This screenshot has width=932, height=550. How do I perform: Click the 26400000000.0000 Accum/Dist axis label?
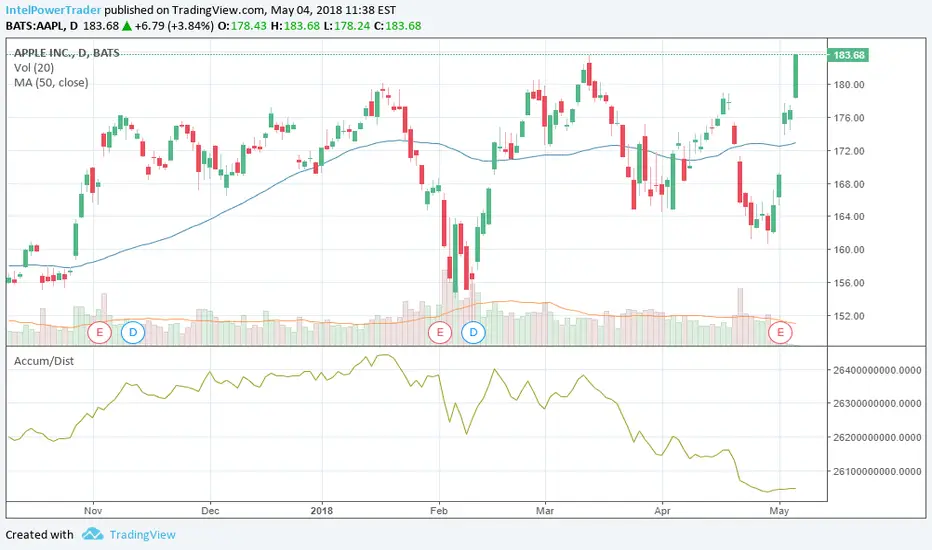(x=877, y=370)
